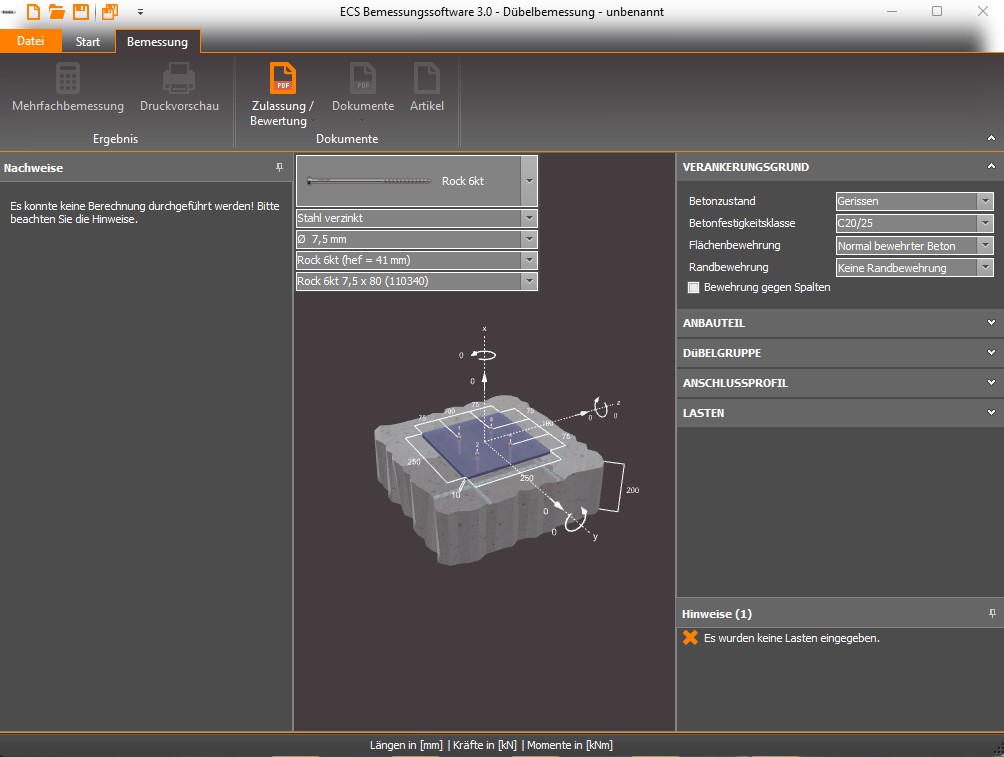Click the new document icon in title bar
The width and height of the screenshot is (1004, 757).
[34, 12]
